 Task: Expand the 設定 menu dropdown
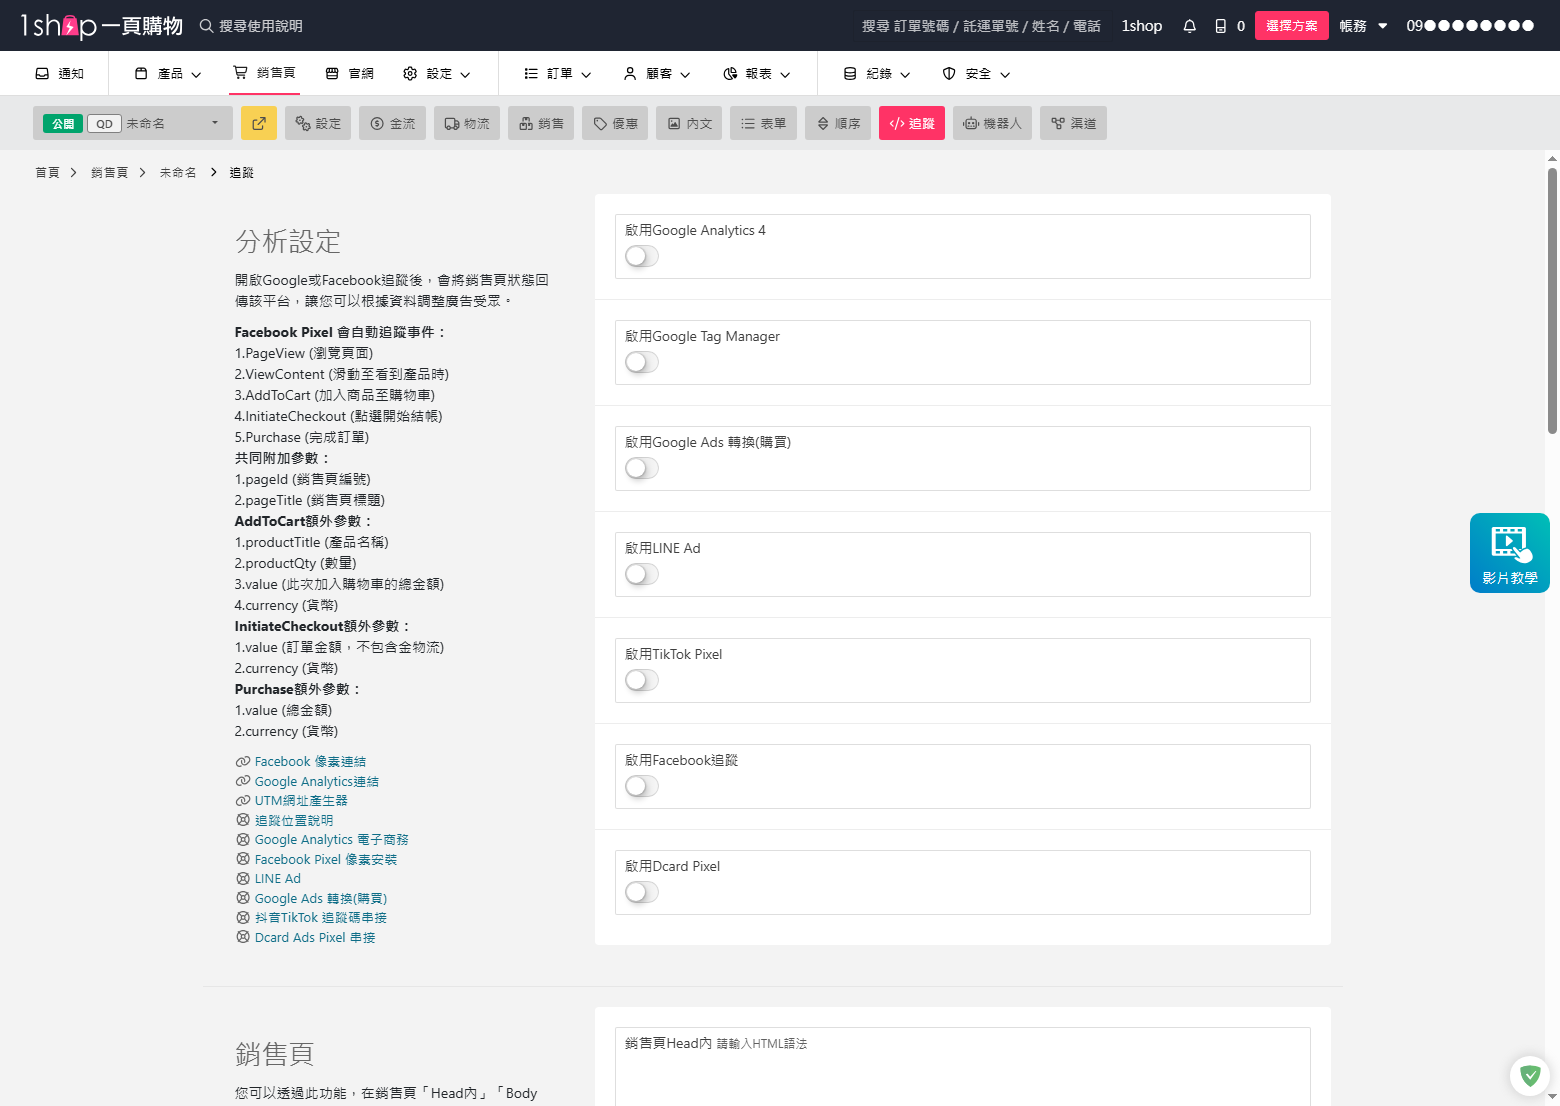pos(437,73)
